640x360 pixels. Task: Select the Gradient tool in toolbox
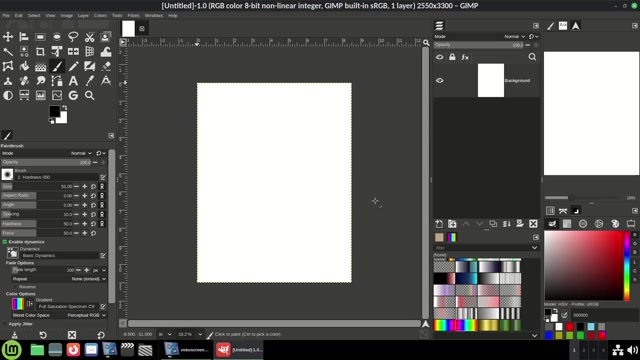point(40,66)
